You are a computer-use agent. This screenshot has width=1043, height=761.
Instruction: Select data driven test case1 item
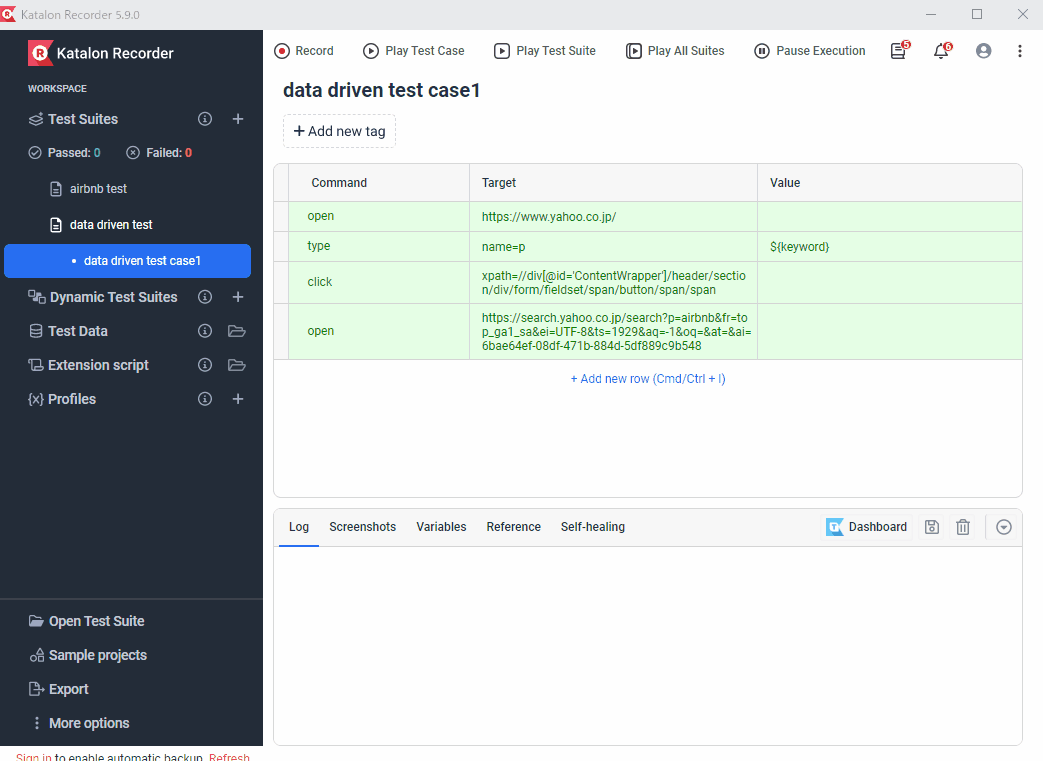click(x=127, y=261)
